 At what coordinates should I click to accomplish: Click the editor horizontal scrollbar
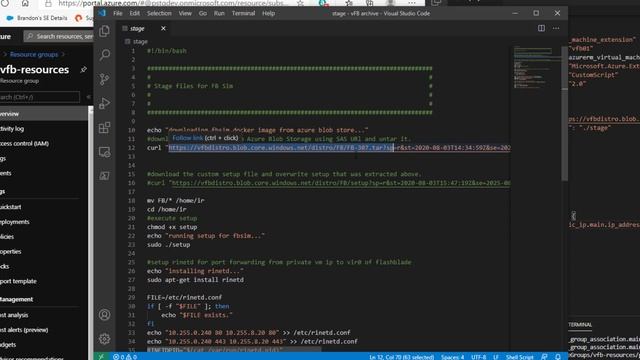coord(234,350)
